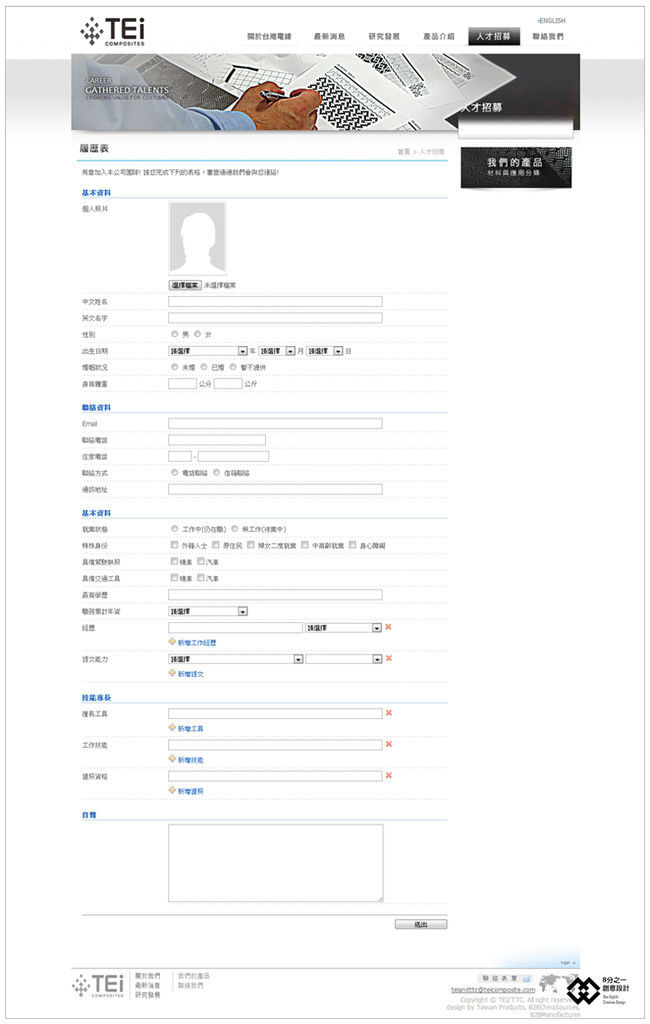The height and width of the screenshot is (1024, 650).
Task: Click the footer contact form (聯絡表單) icon
Action: coord(527,978)
